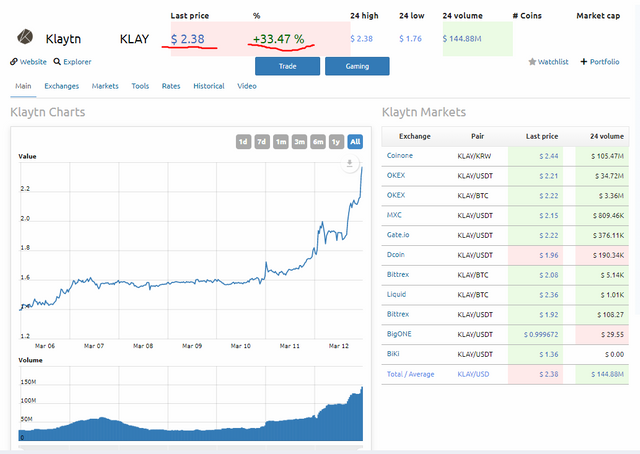
Task: Click the 24 low $ 1.76 value
Action: pyautogui.click(x=410, y=39)
